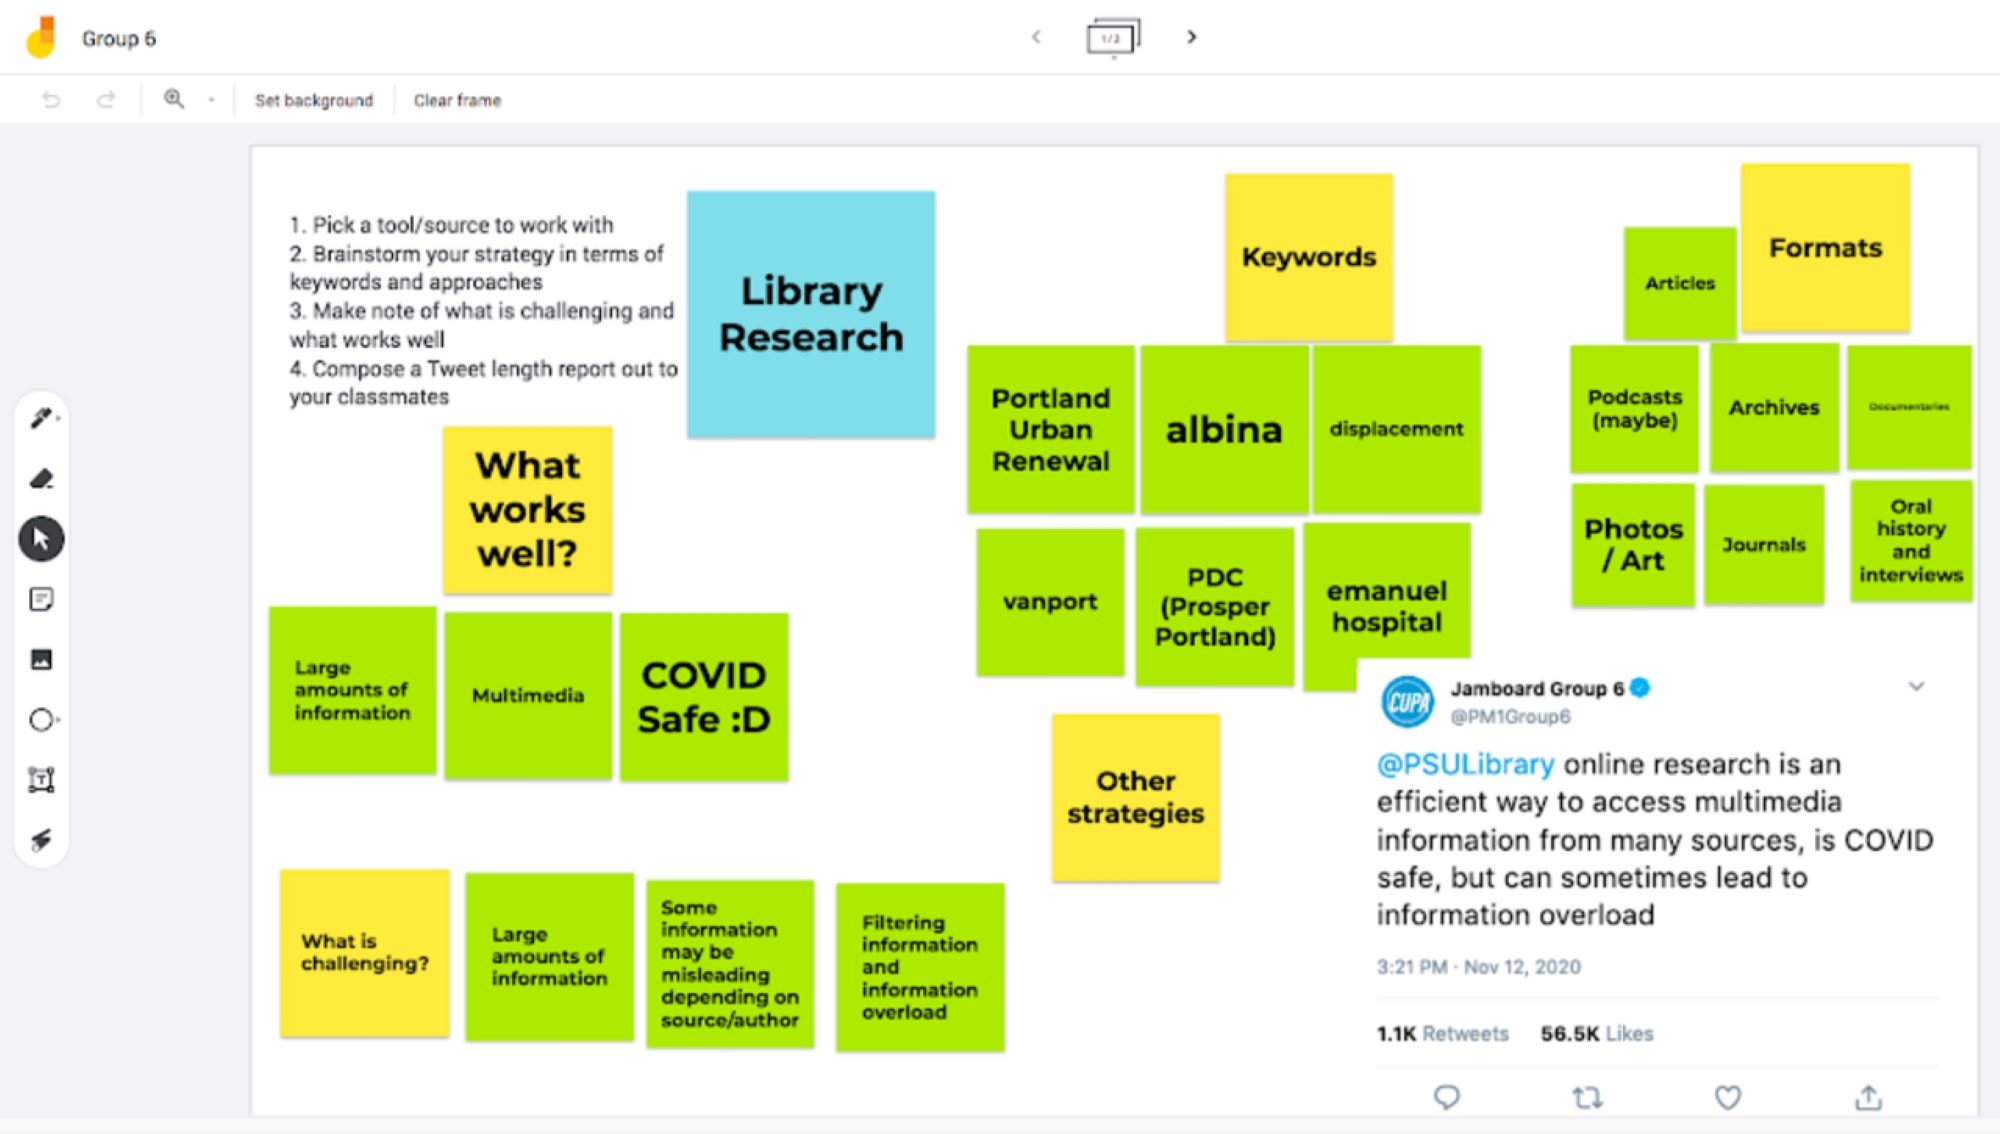Click the Undo arrow
This screenshot has height=1134, width=2000.
51,100
